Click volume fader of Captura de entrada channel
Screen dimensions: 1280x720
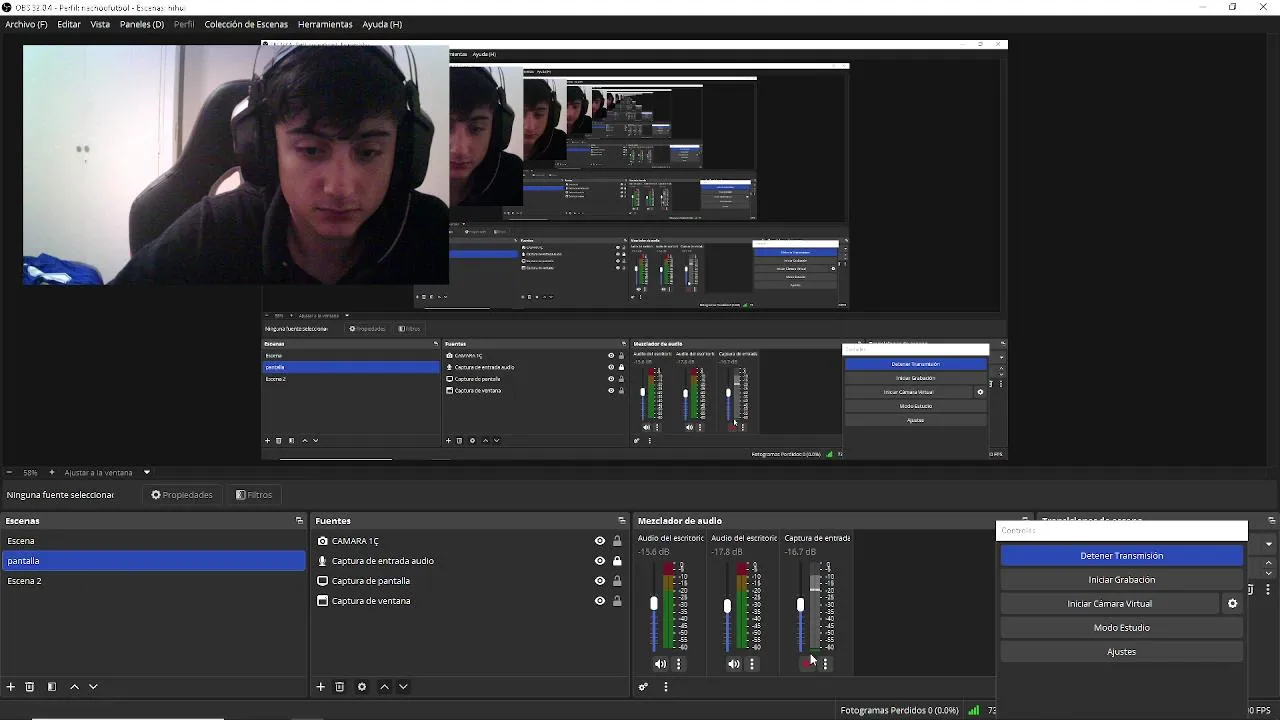click(x=800, y=605)
